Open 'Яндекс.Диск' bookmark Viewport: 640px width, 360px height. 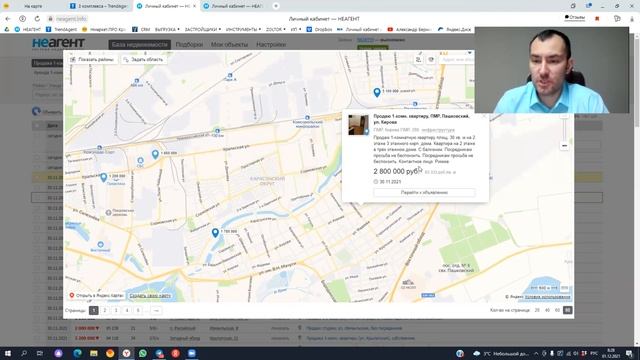point(454,29)
